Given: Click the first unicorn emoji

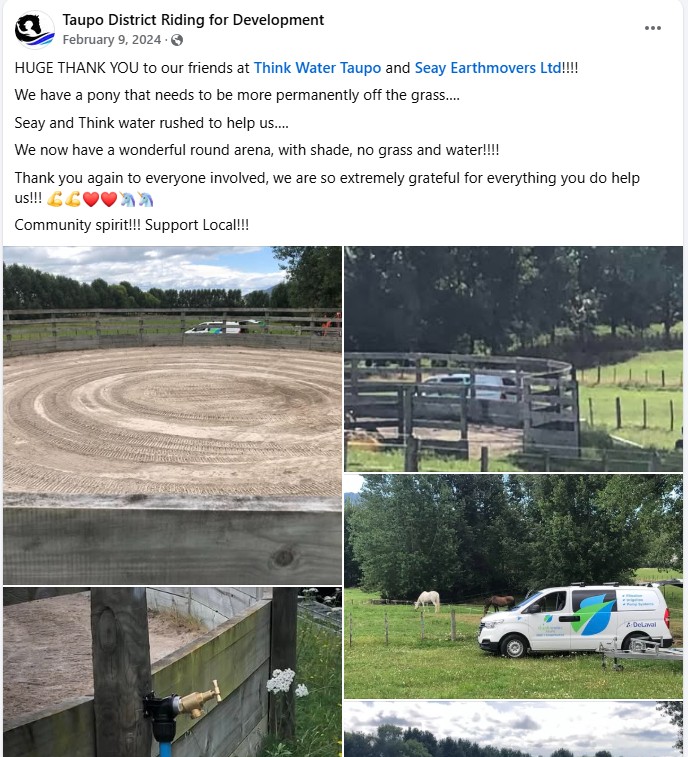Looking at the screenshot, I should [127, 199].
